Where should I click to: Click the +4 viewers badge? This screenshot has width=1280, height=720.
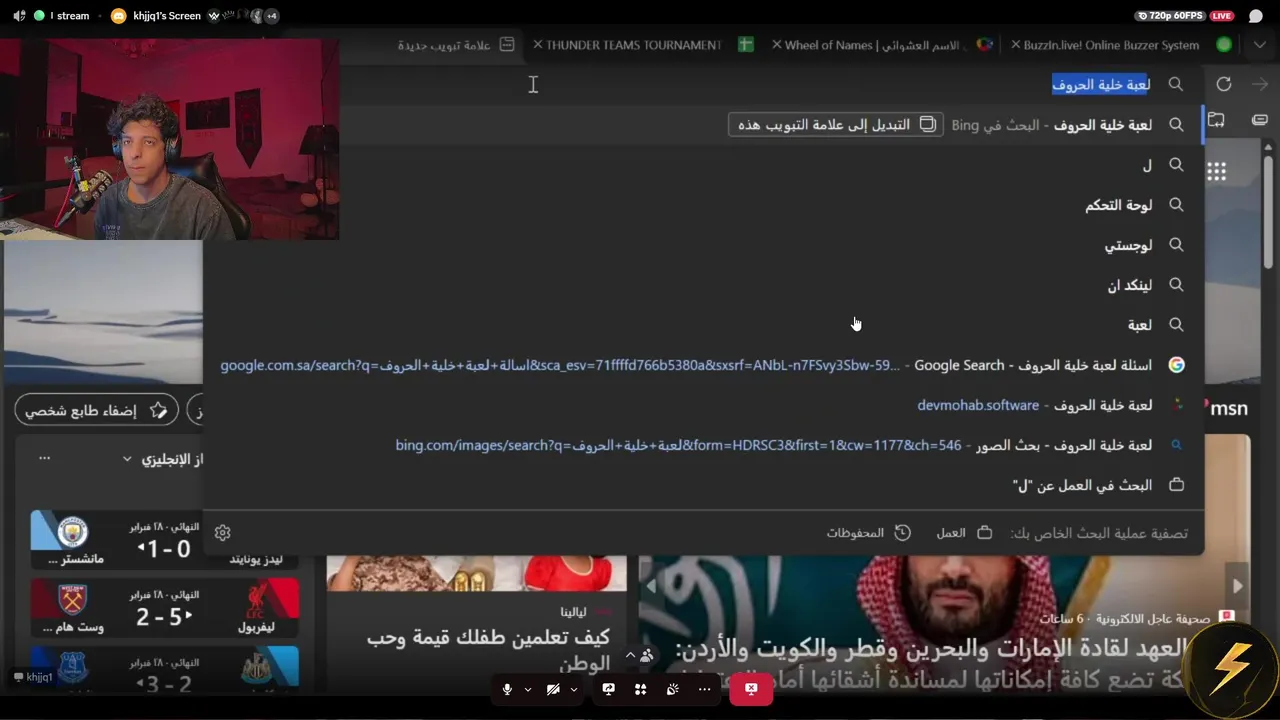click(271, 16)
